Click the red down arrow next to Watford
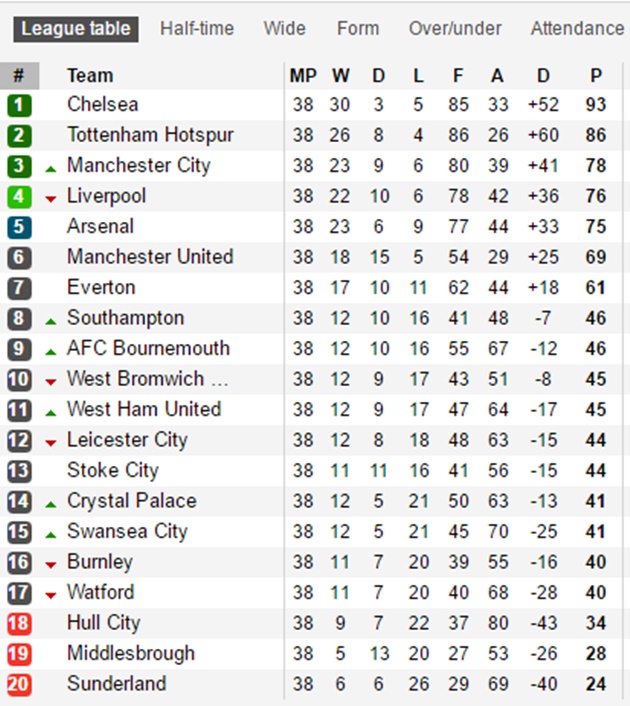The image size is (630, 706). pos(51,596)
